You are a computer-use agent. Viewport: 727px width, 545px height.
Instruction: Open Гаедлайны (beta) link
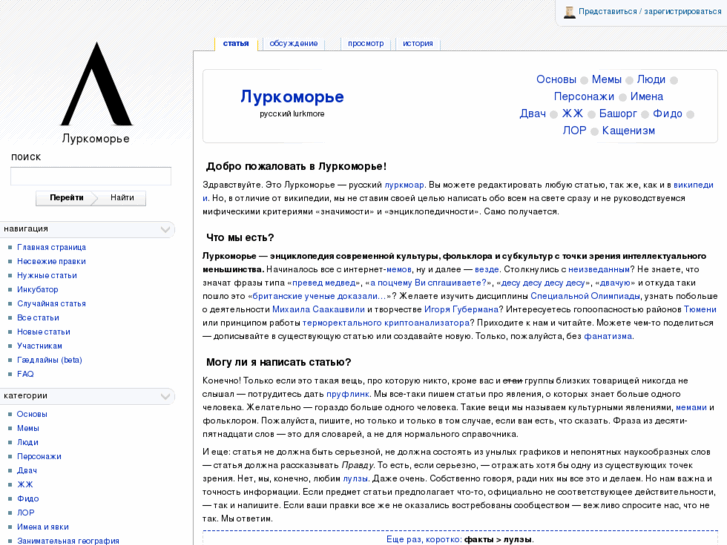(50, 360)
